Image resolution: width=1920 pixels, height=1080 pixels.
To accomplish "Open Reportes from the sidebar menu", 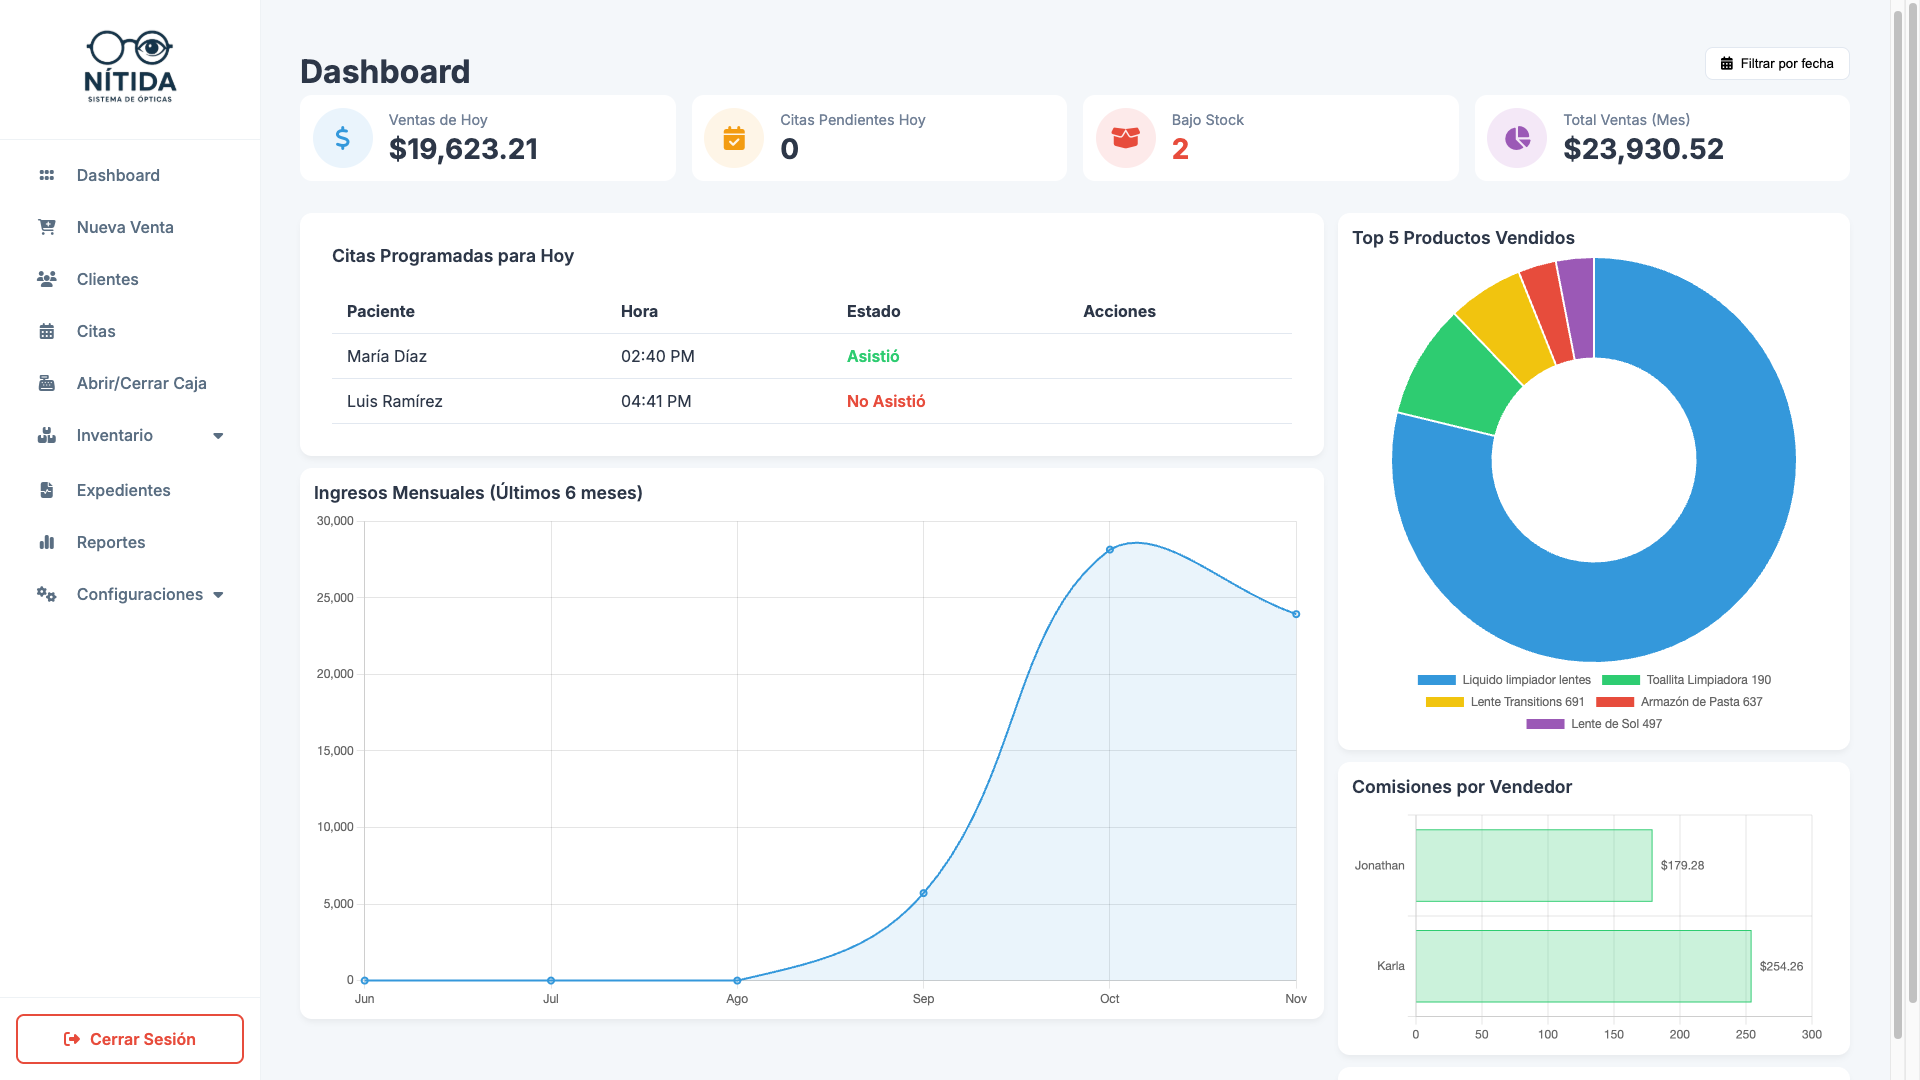I will pos(110,542).
